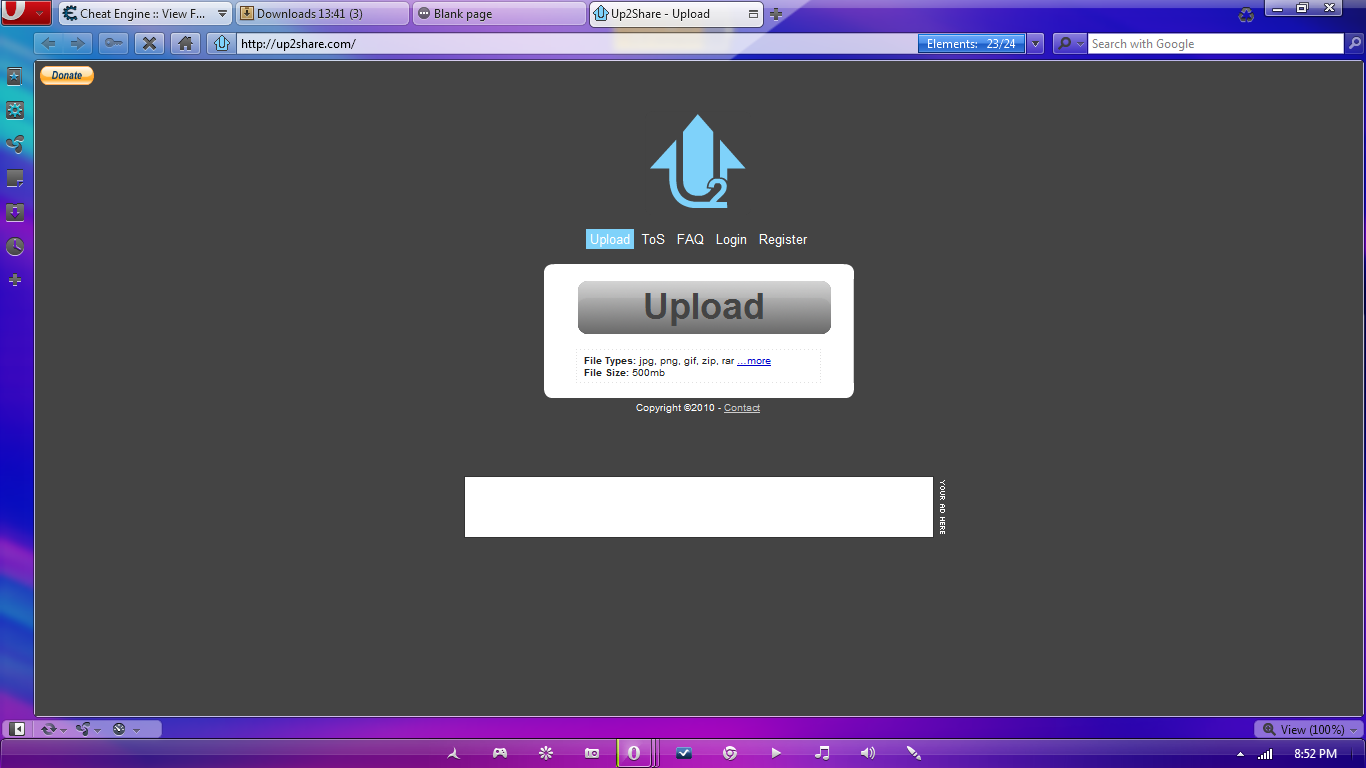
Task: Open the search engine selector dropdown
Action: coord(1070,44)
